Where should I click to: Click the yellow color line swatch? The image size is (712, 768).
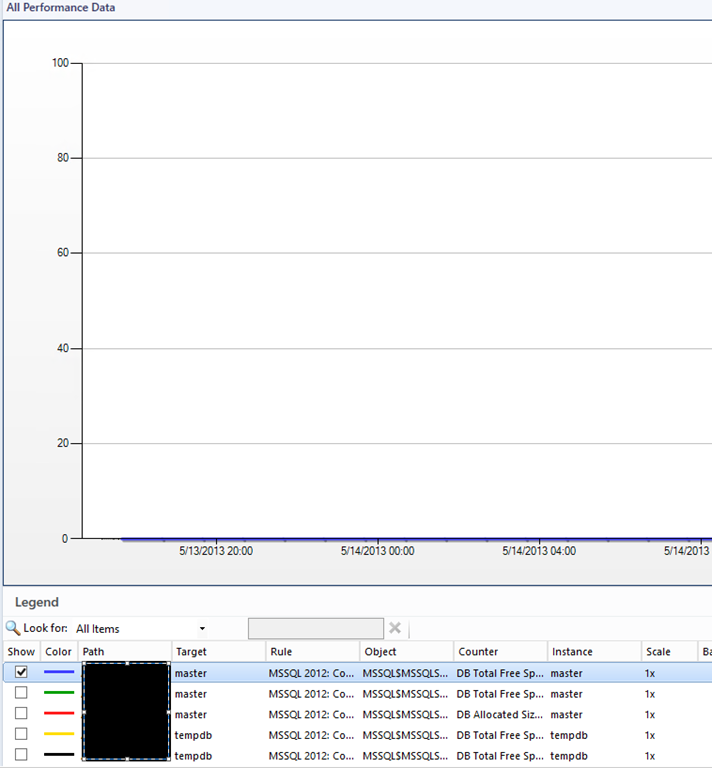(x=59, y=734)
